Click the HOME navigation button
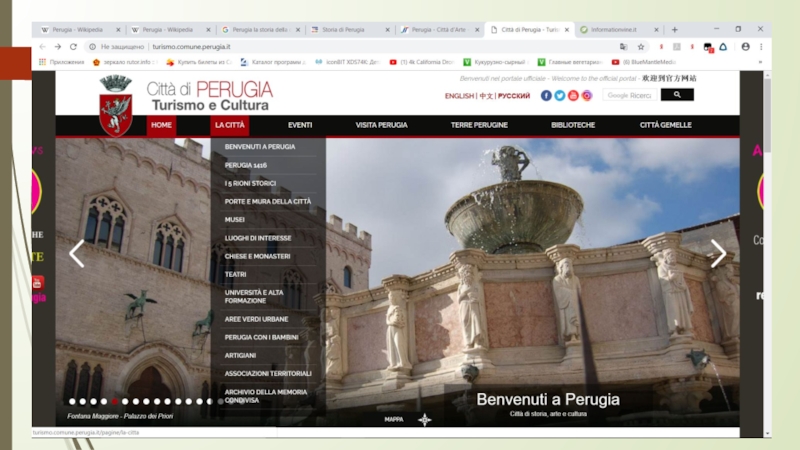This screenshot has width=800, height=450. [161, 126]
